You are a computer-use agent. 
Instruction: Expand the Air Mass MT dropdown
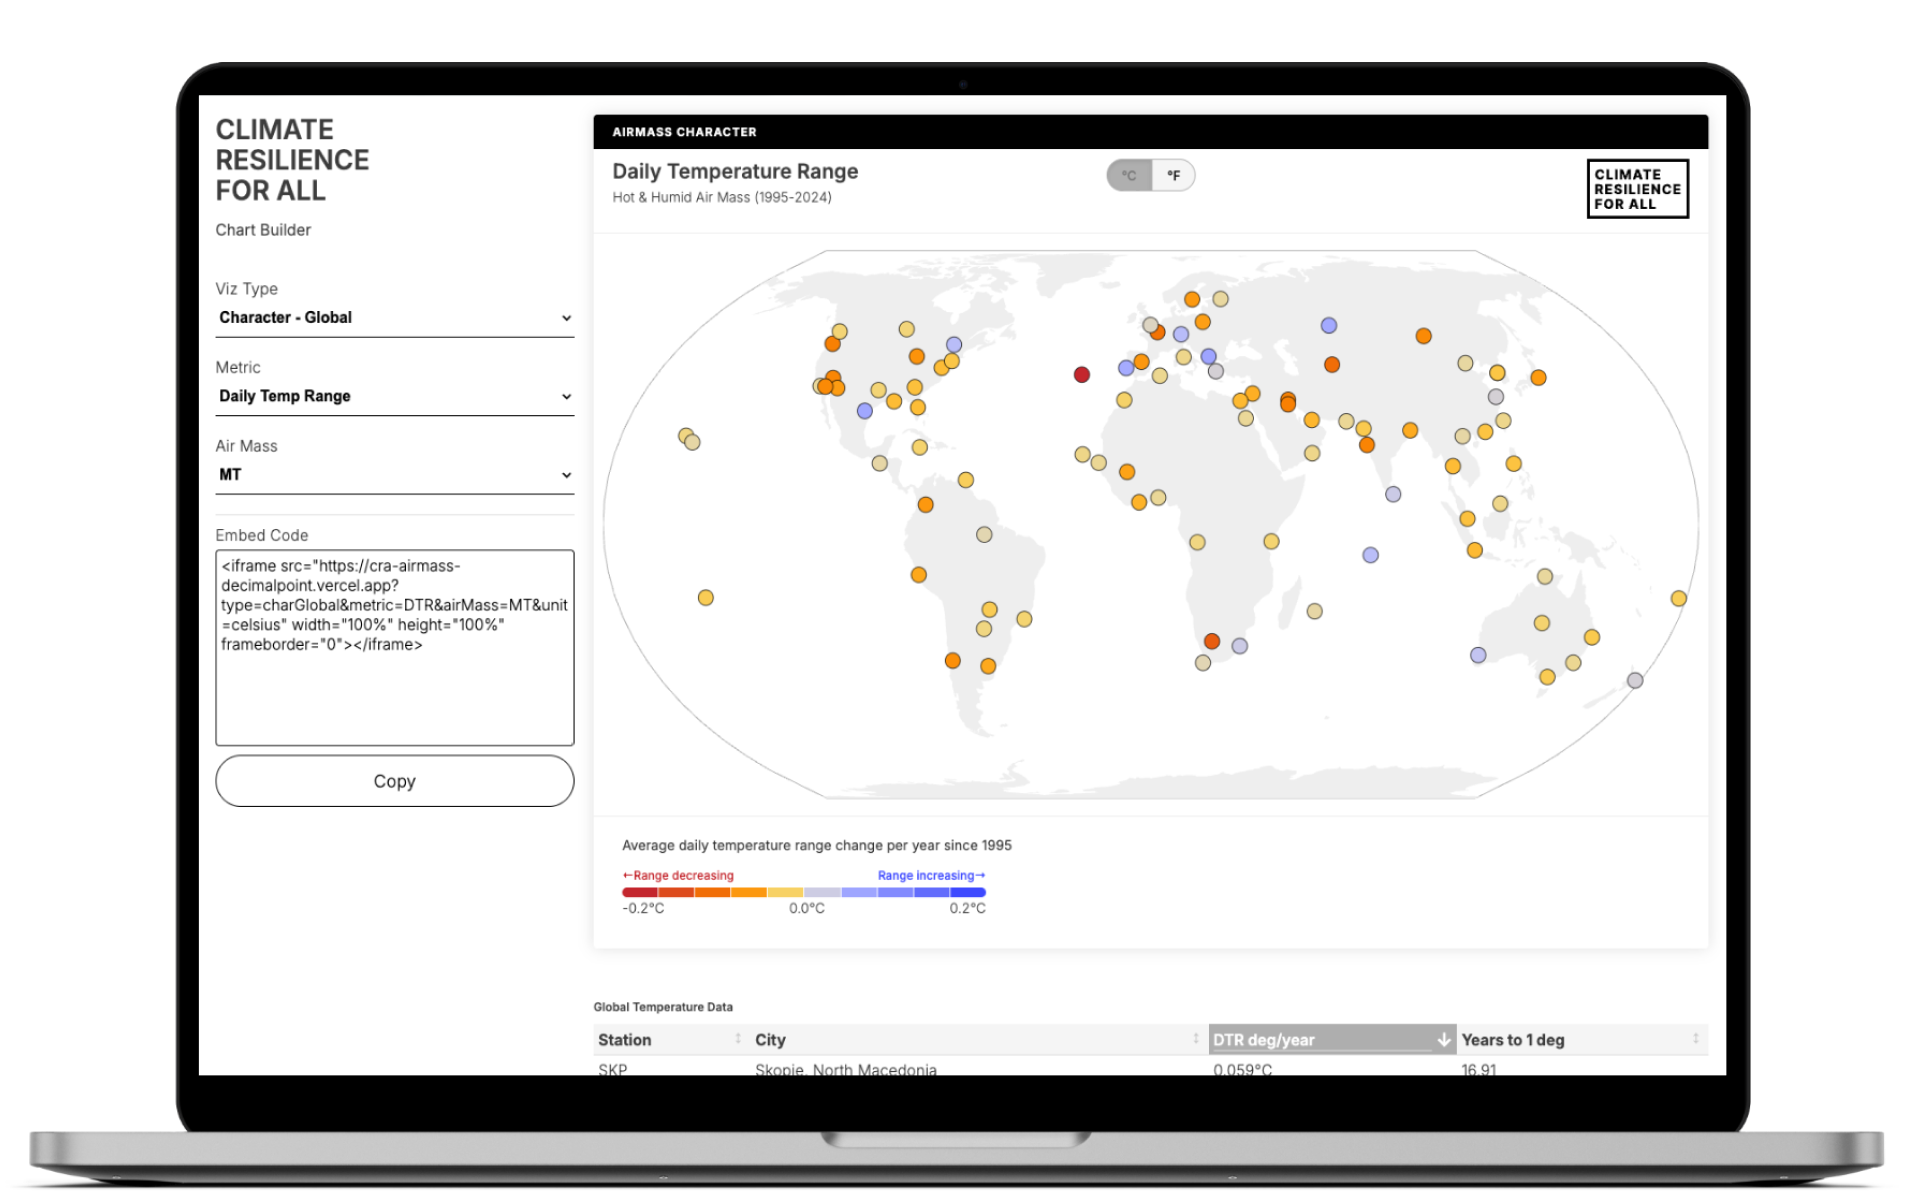tap(394, 475)
